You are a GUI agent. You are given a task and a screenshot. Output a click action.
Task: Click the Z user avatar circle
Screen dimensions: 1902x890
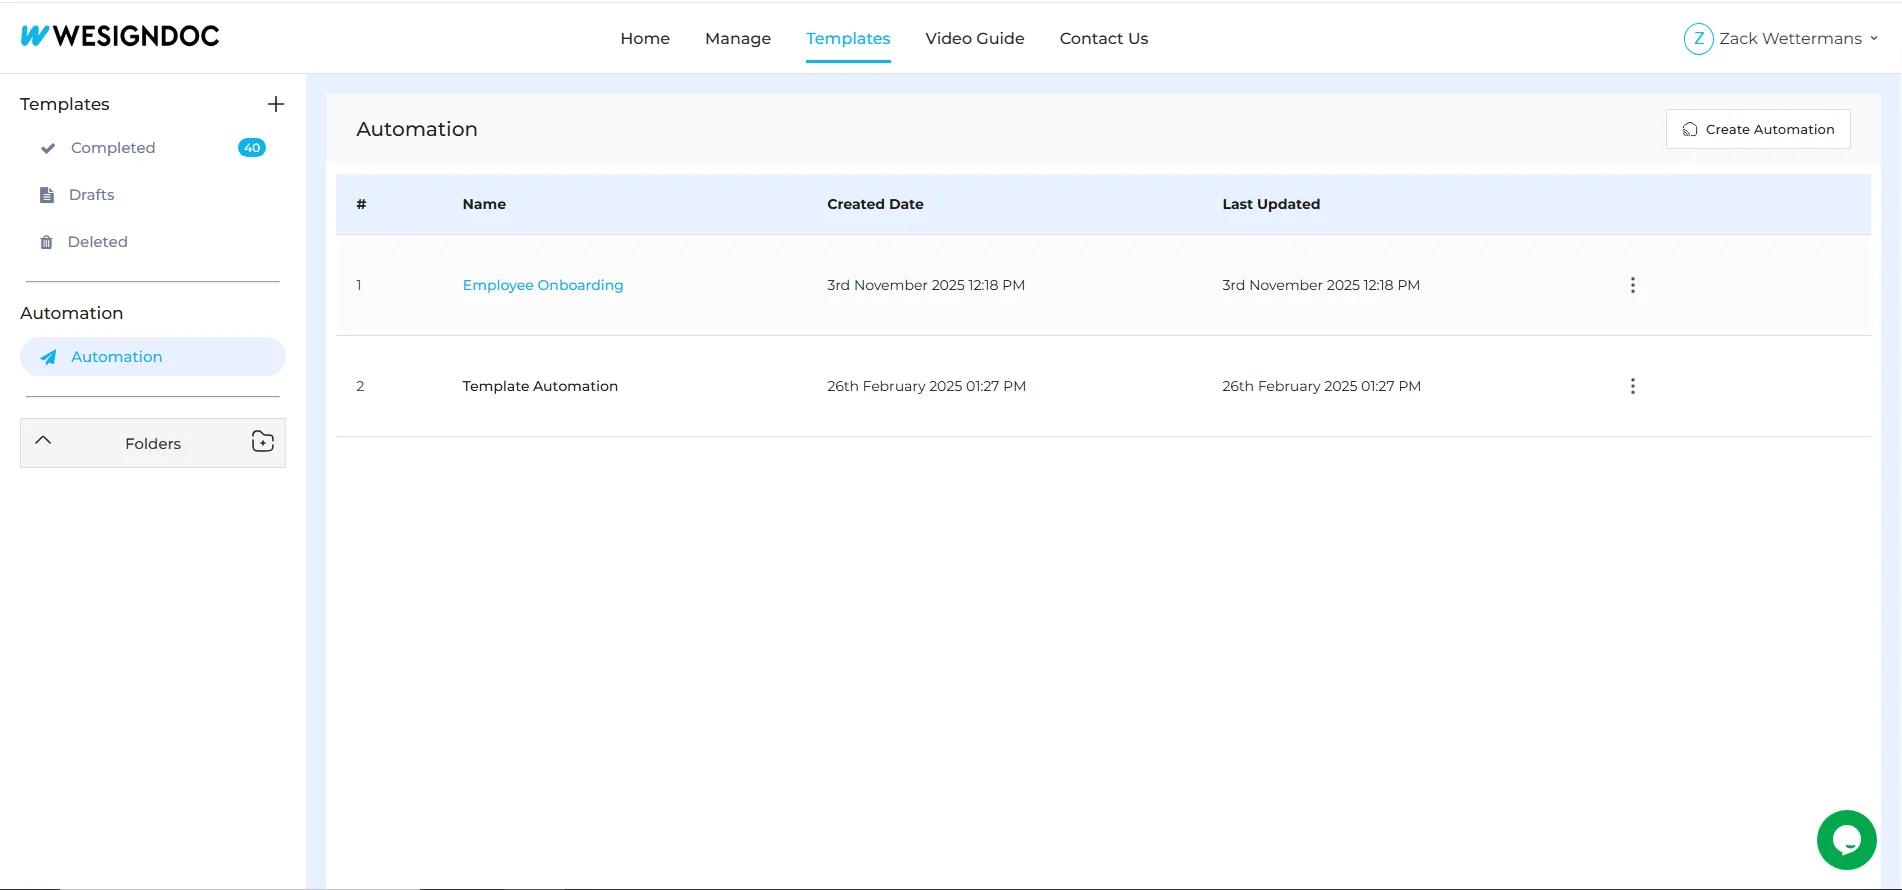tap(1698, 39)
